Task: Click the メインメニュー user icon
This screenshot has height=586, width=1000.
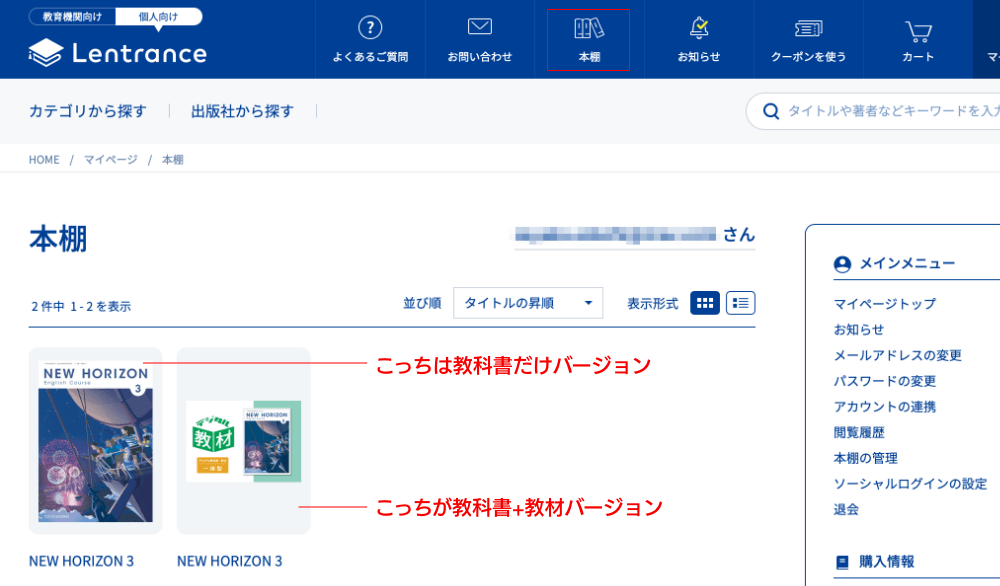Action: pyautogui.click(x=842, y=264)
